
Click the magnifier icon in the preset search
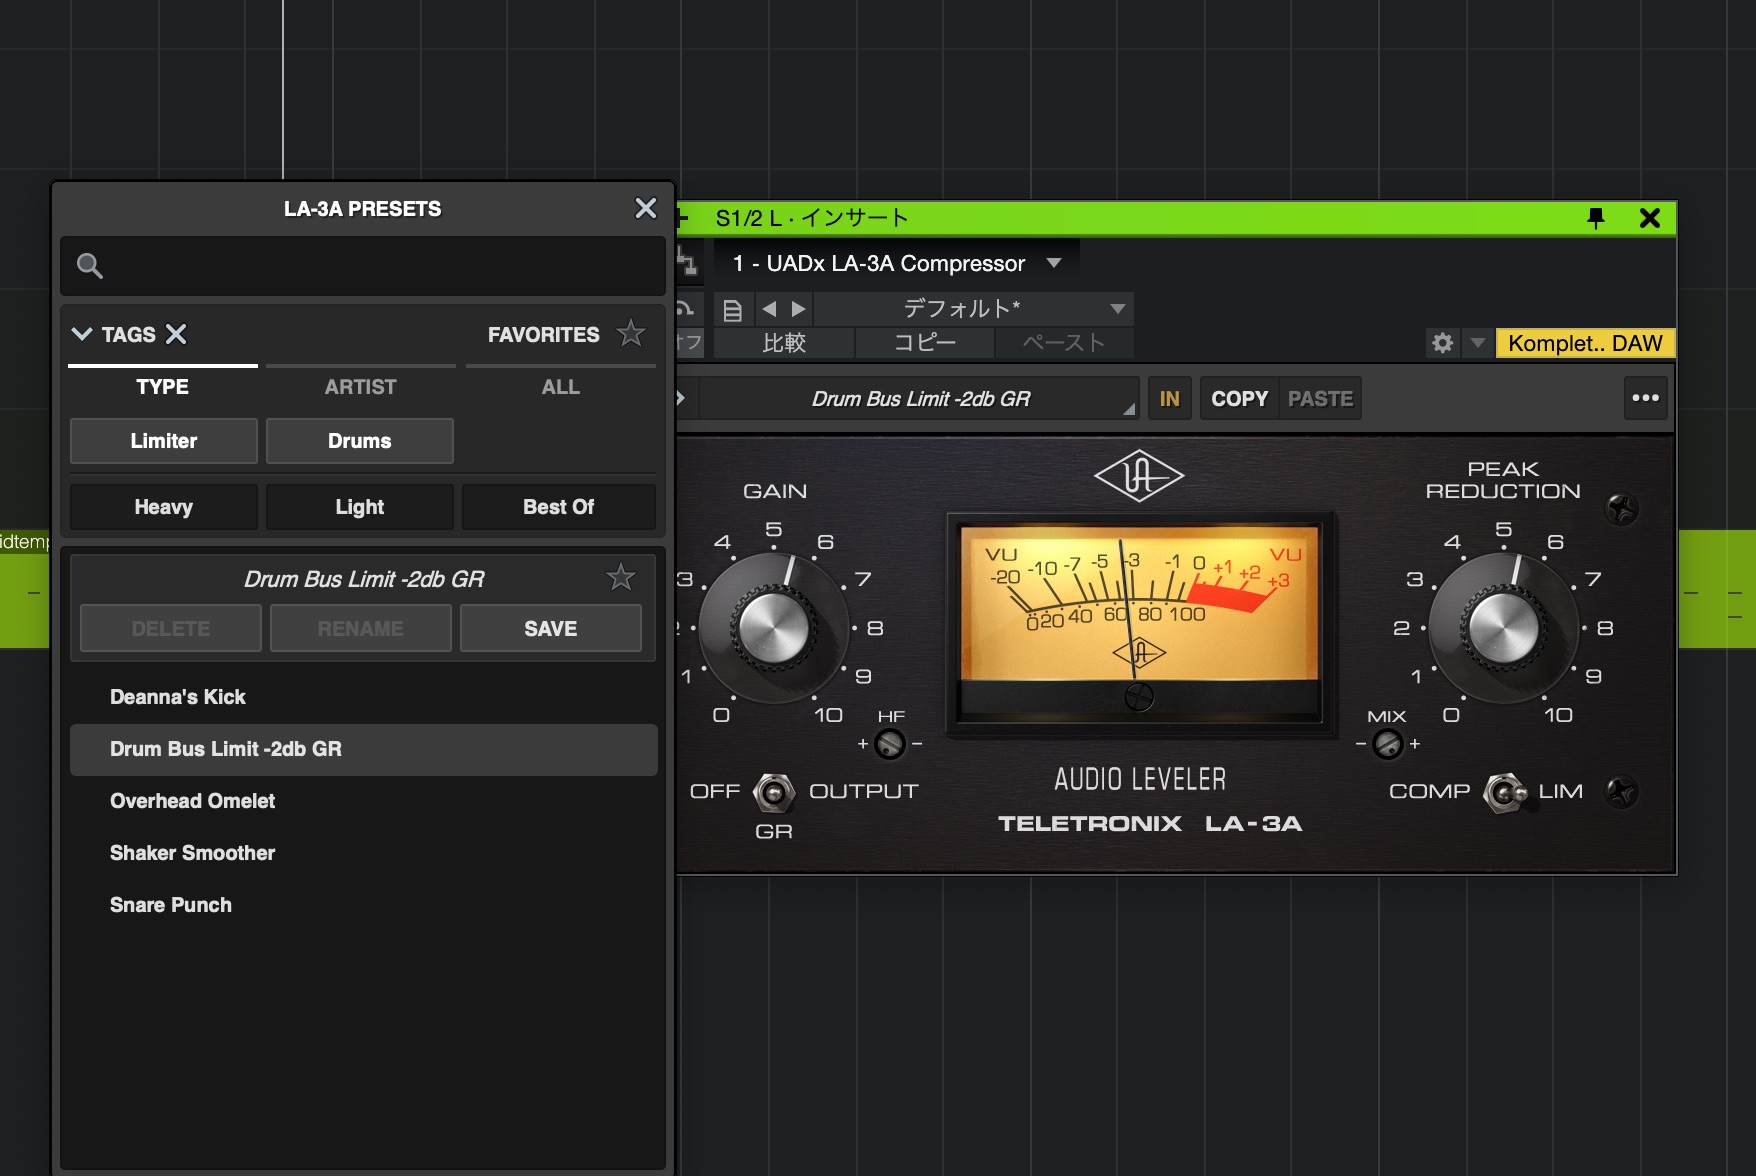pyautogui.click(x=89, y=266)
